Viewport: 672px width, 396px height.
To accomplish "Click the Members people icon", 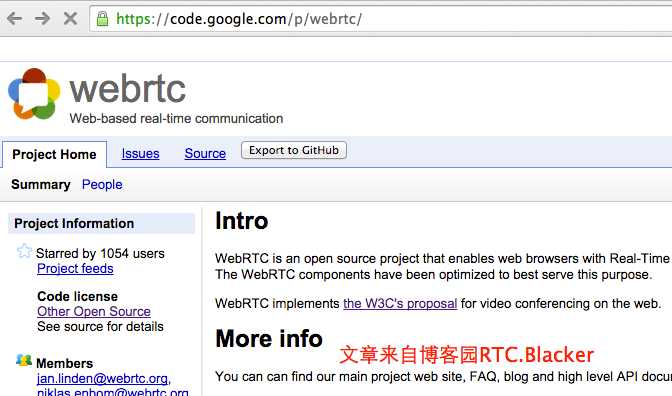I will [x=24, y=360].
